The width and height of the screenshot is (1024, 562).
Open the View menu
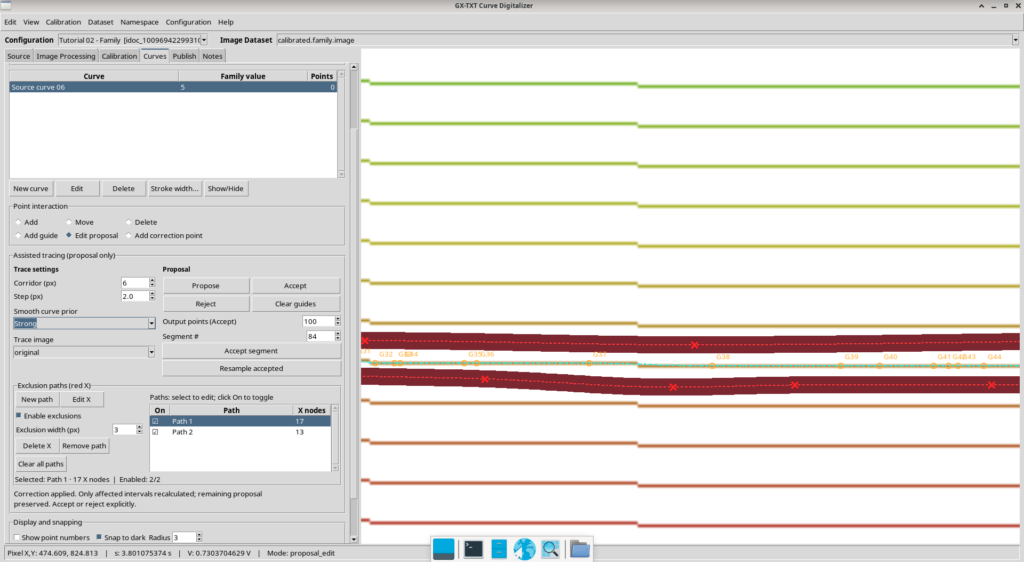click(31, 22)
